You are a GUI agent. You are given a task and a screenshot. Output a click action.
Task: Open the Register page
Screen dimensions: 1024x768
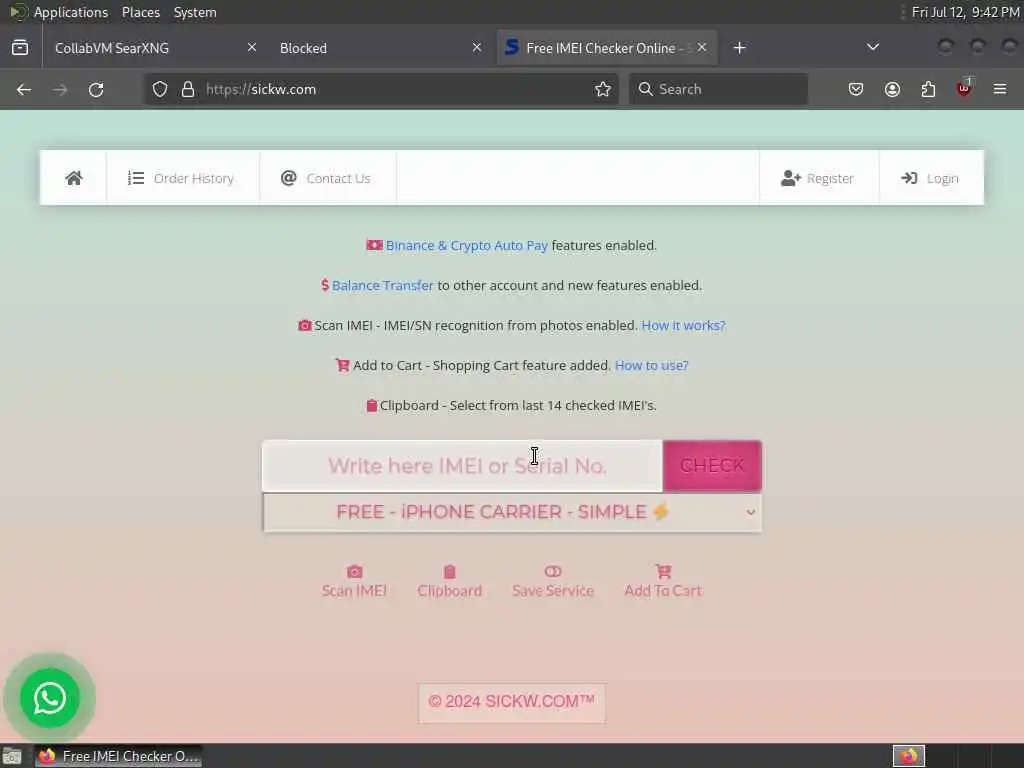(x=818, y=178)
